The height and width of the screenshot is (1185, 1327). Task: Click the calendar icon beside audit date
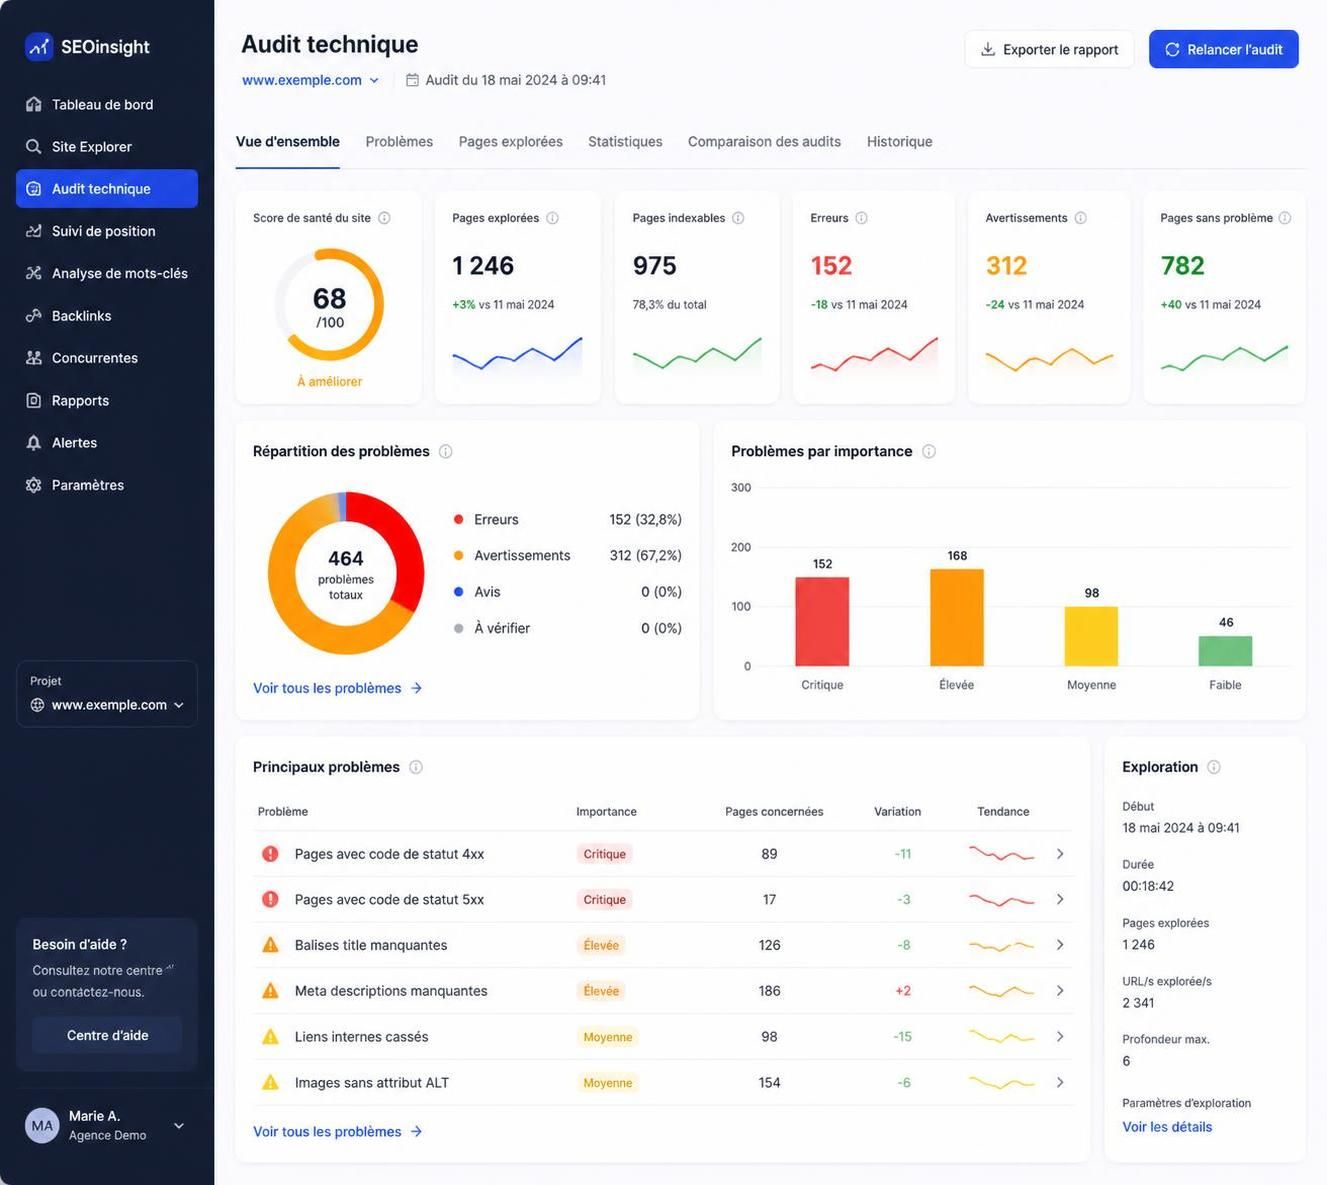(x=412, y=80)
